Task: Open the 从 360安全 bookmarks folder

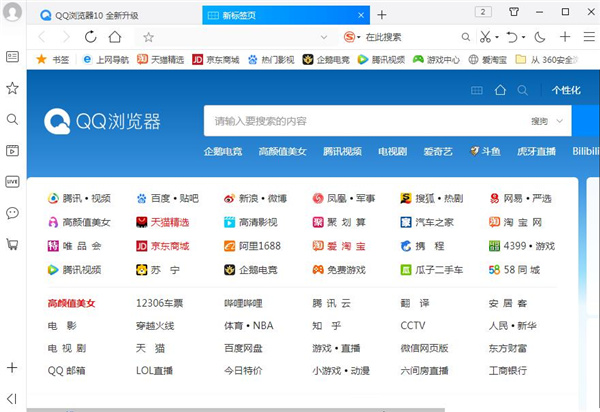Action: [547, 59]
